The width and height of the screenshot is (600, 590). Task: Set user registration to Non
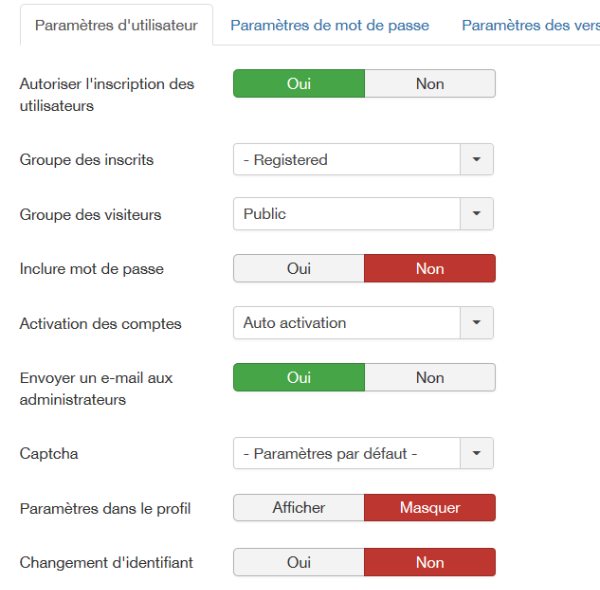(430, 84)
